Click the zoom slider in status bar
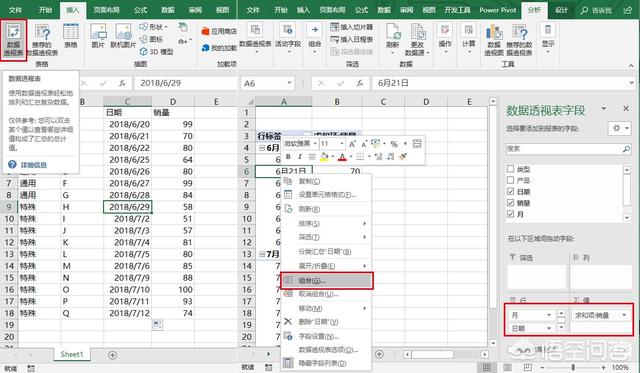 573,367
